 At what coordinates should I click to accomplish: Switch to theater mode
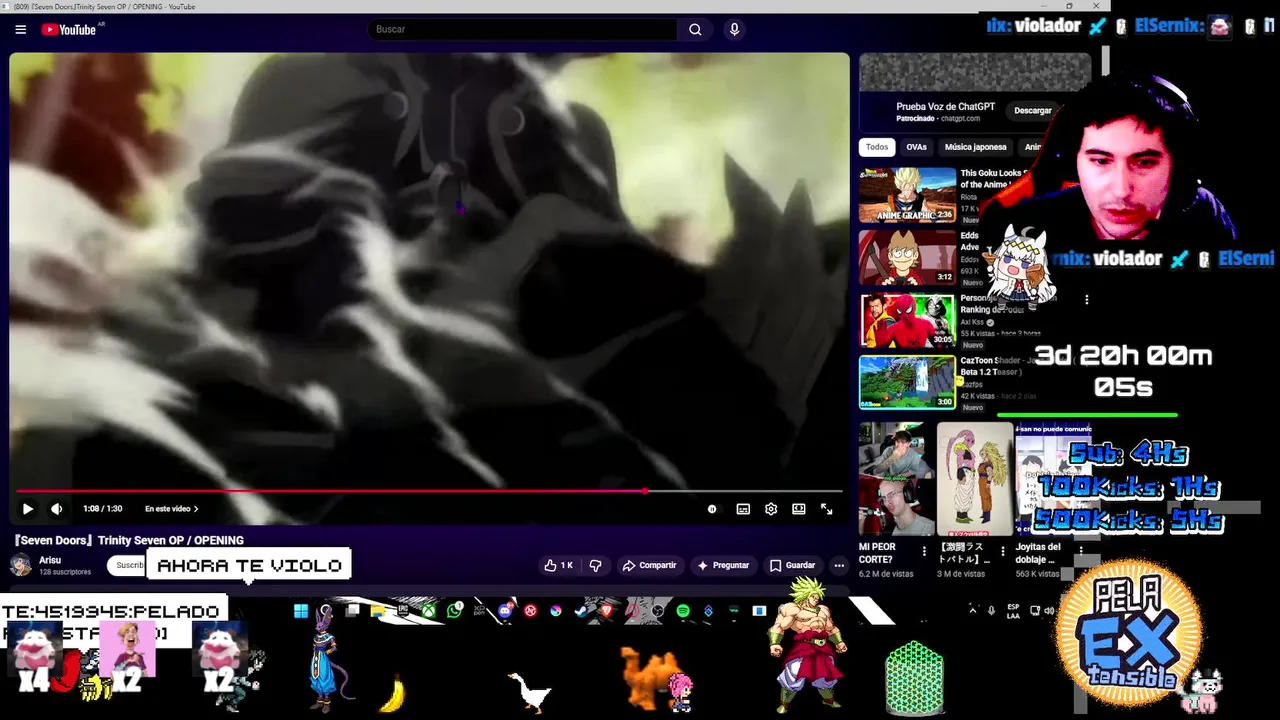(x=799, y=509)
